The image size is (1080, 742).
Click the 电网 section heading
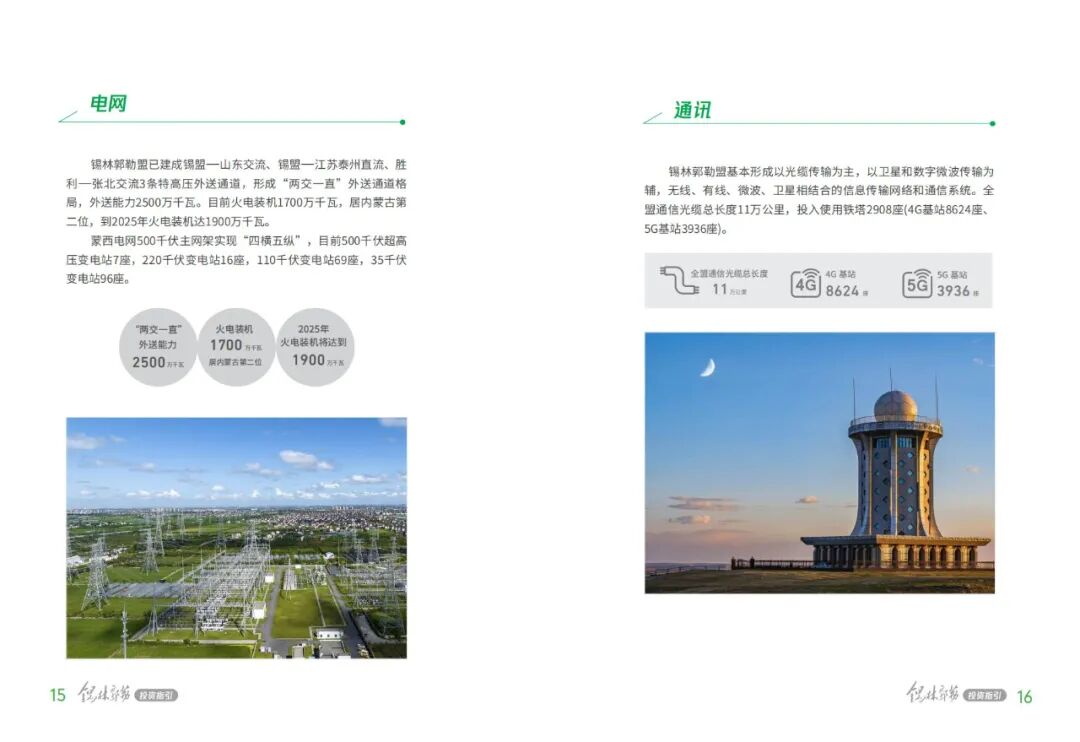pyautogui.click(x=108, y=104)
